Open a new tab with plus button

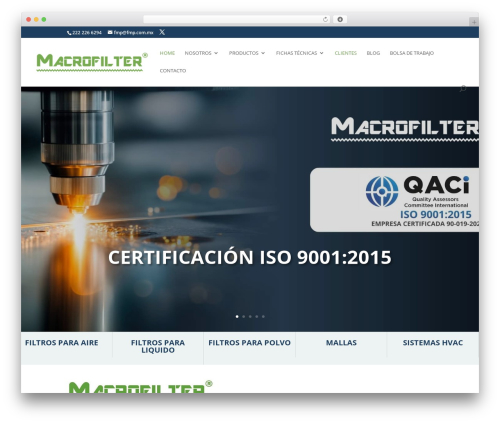click(x=474, y=22)
